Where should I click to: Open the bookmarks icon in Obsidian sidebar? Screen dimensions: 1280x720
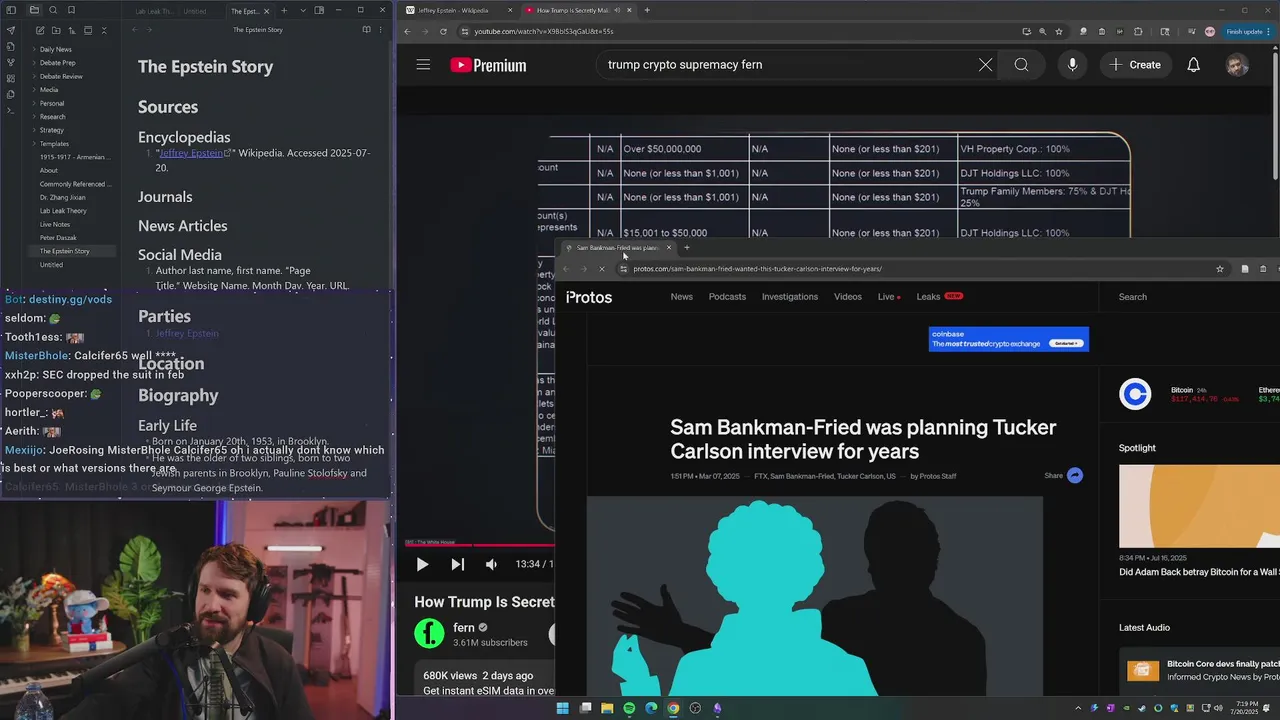tap(71, 10)
